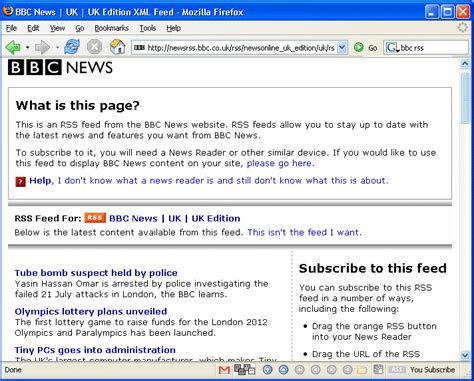The height and width of the screenshot is (381, 474).
Task: Open 'Tube bomb suspect held by police' story
Action: pos(96,273)
